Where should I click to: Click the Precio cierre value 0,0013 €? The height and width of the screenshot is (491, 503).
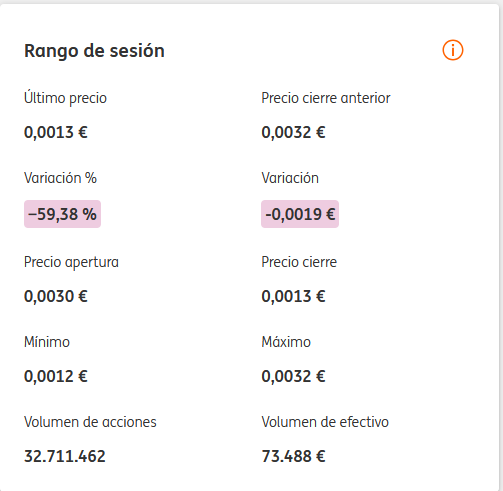[293, 296]
